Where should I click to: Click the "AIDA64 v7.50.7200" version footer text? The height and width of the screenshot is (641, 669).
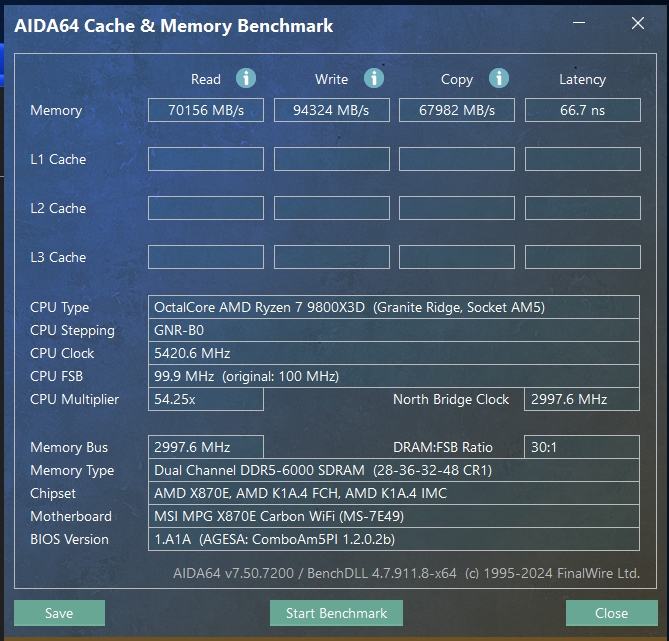click(x=406, y=573)
